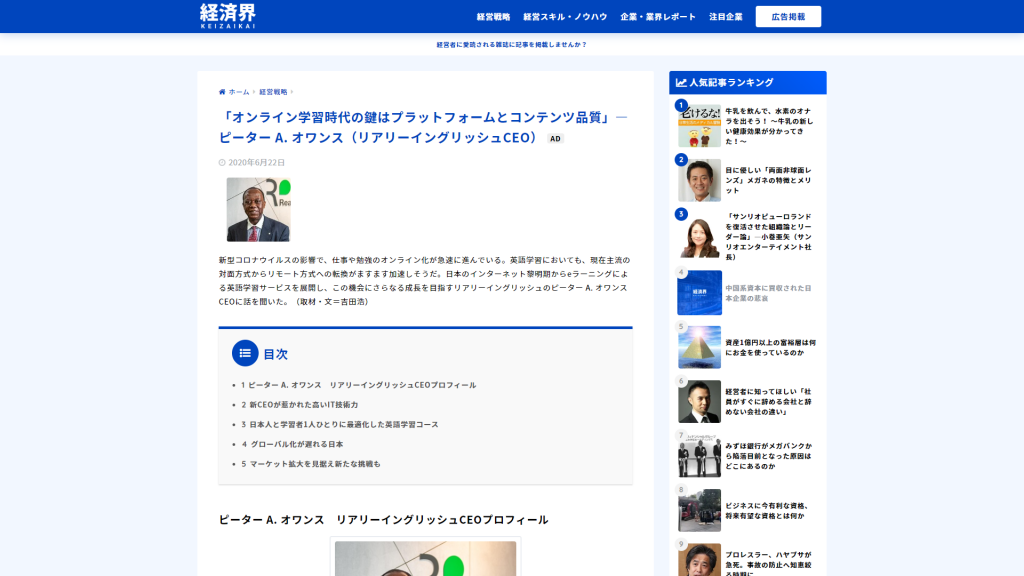The height and width of the screenshot is (576, 1024).
Task: Jump to section 4 グローバル化が遅れる日本
Action: click(x=292, y=444)
